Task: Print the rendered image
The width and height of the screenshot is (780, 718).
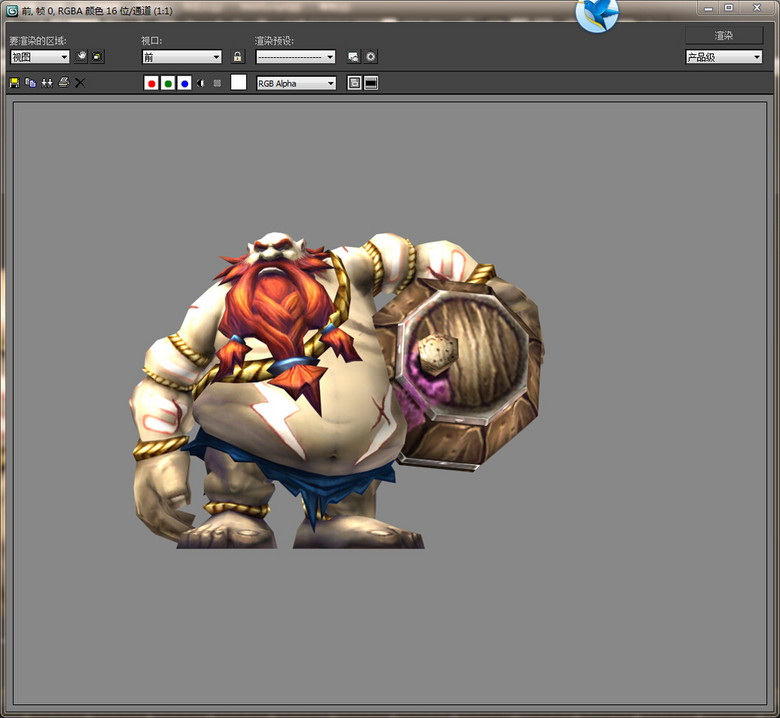Action: 64,83
